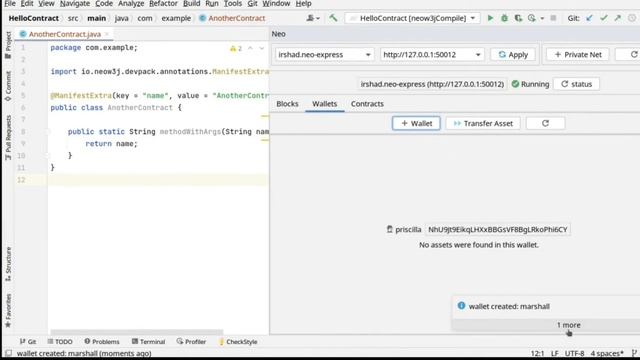Click the '1 more' notifications link
640x360 pixels.
(x=569, y=325)
